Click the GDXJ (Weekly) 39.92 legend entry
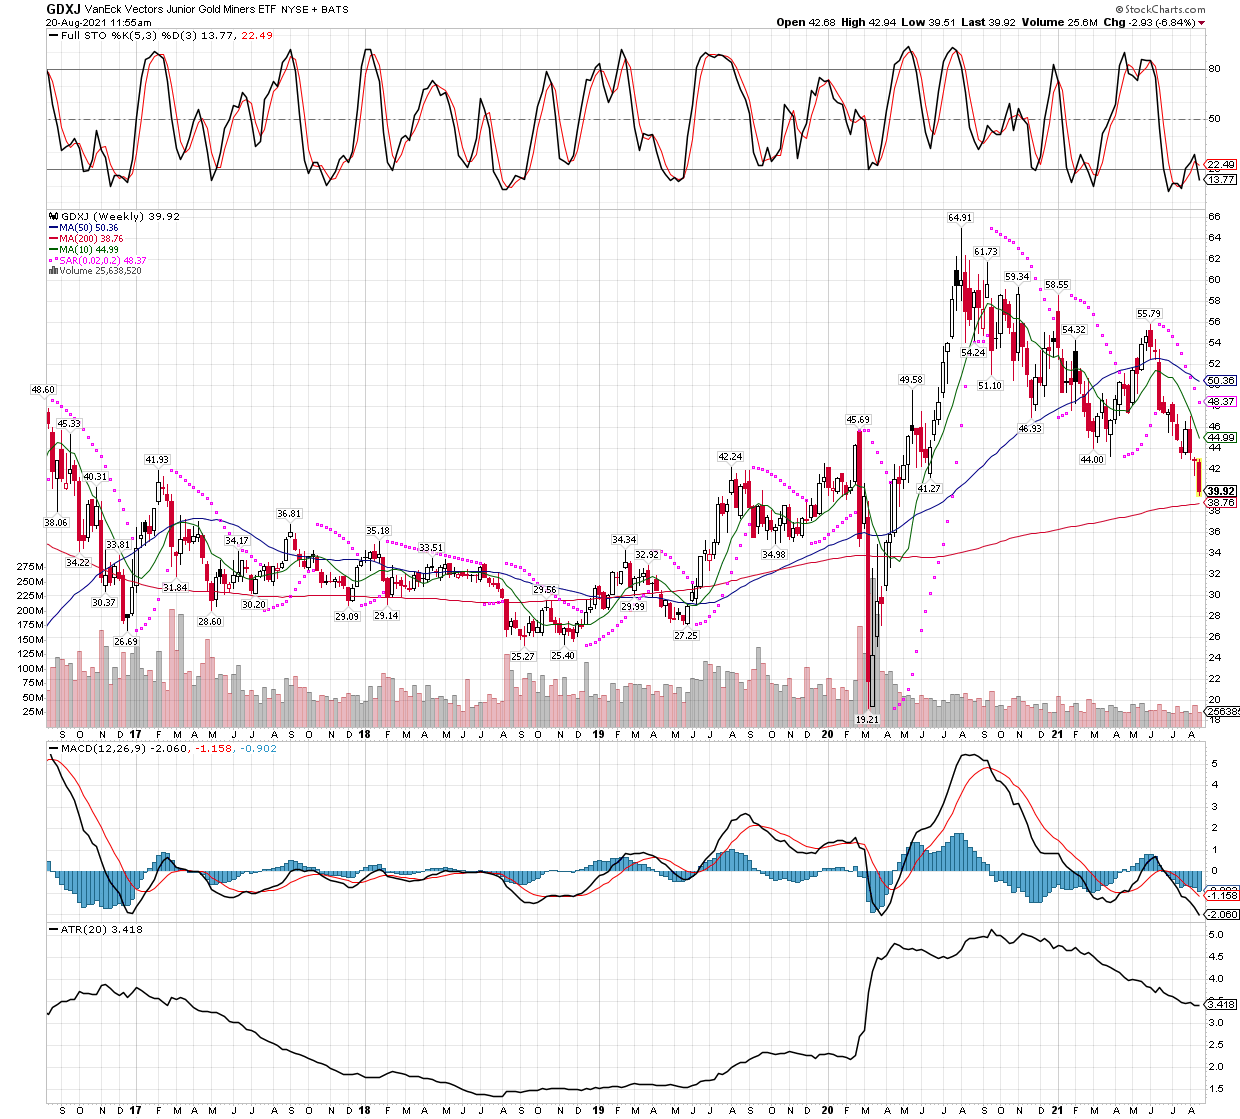 [120, 216]
